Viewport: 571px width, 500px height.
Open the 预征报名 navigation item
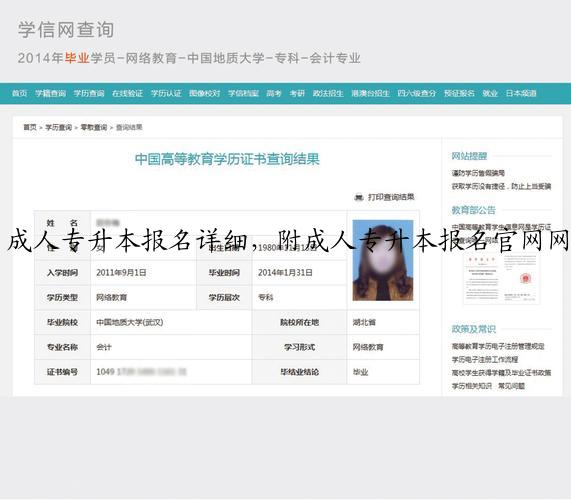pyautogui.click(x=459, y=94)
